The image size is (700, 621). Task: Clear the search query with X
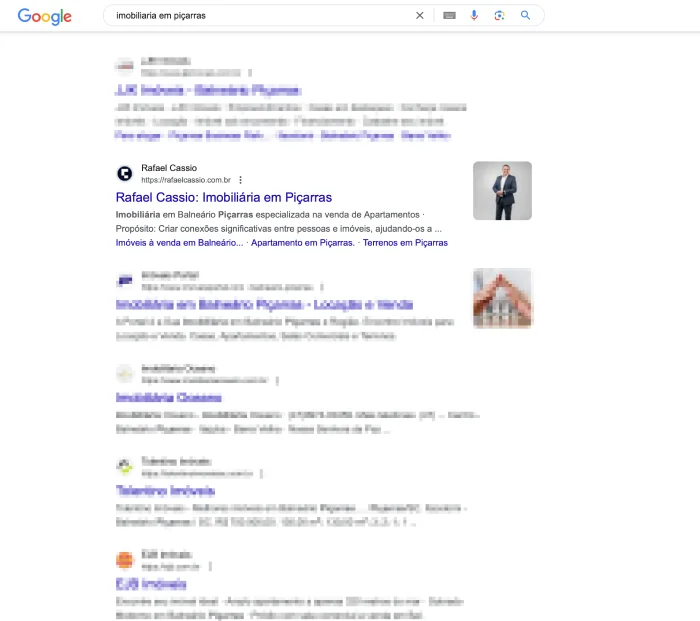pos(420,16)
